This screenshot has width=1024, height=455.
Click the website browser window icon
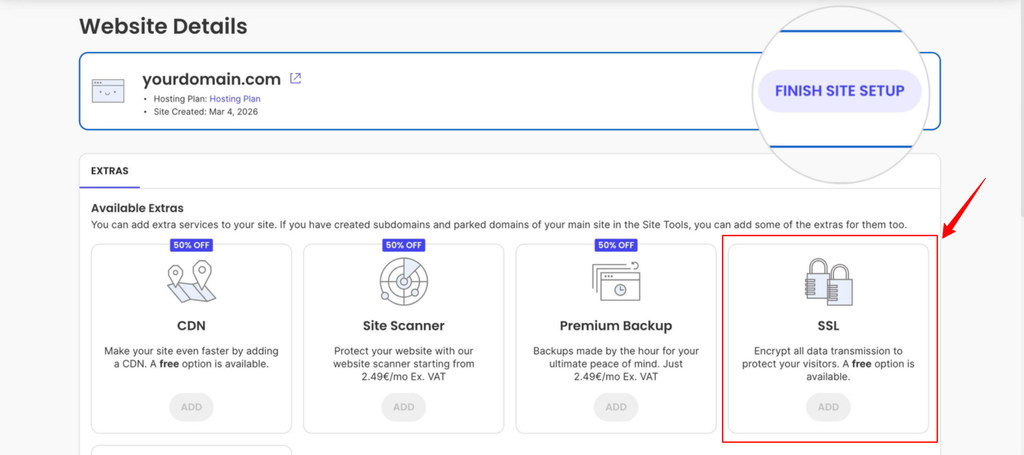(x=108, y=91)
